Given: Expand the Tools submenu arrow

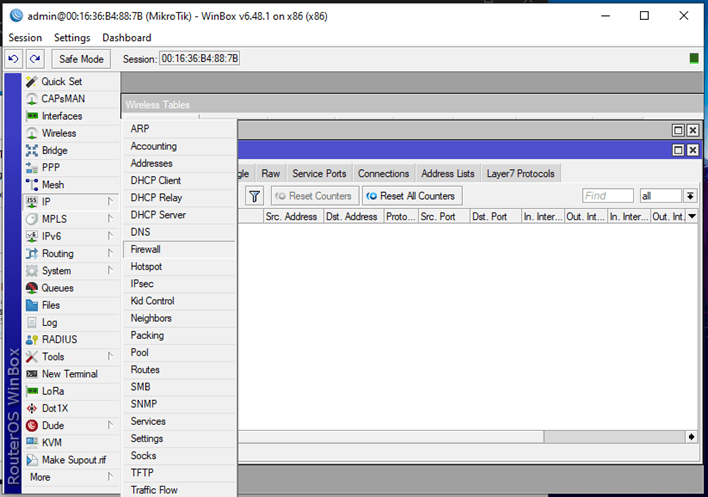Looking at the screenshot, I should pyautogui.click(x=110, y=356).
